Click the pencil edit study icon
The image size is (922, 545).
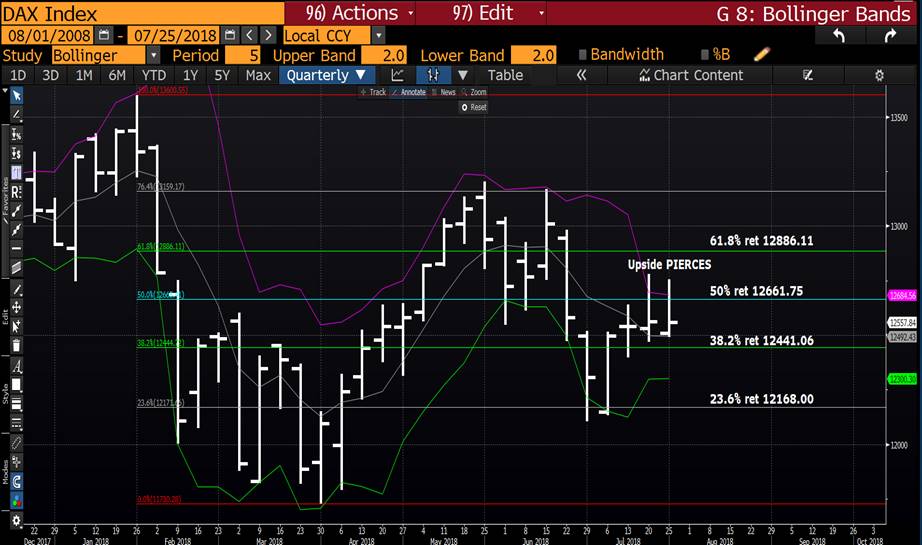pyautogui.click(x=761, y=55)
